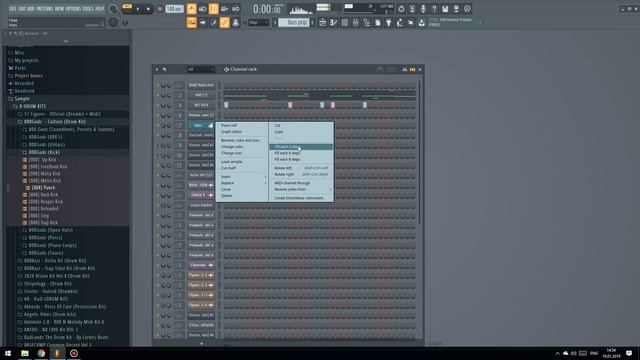The height and width of the screenshot is (360, 640).
Task: Collapse the 808Gods (Kick) folder
Action: (44, 152)
